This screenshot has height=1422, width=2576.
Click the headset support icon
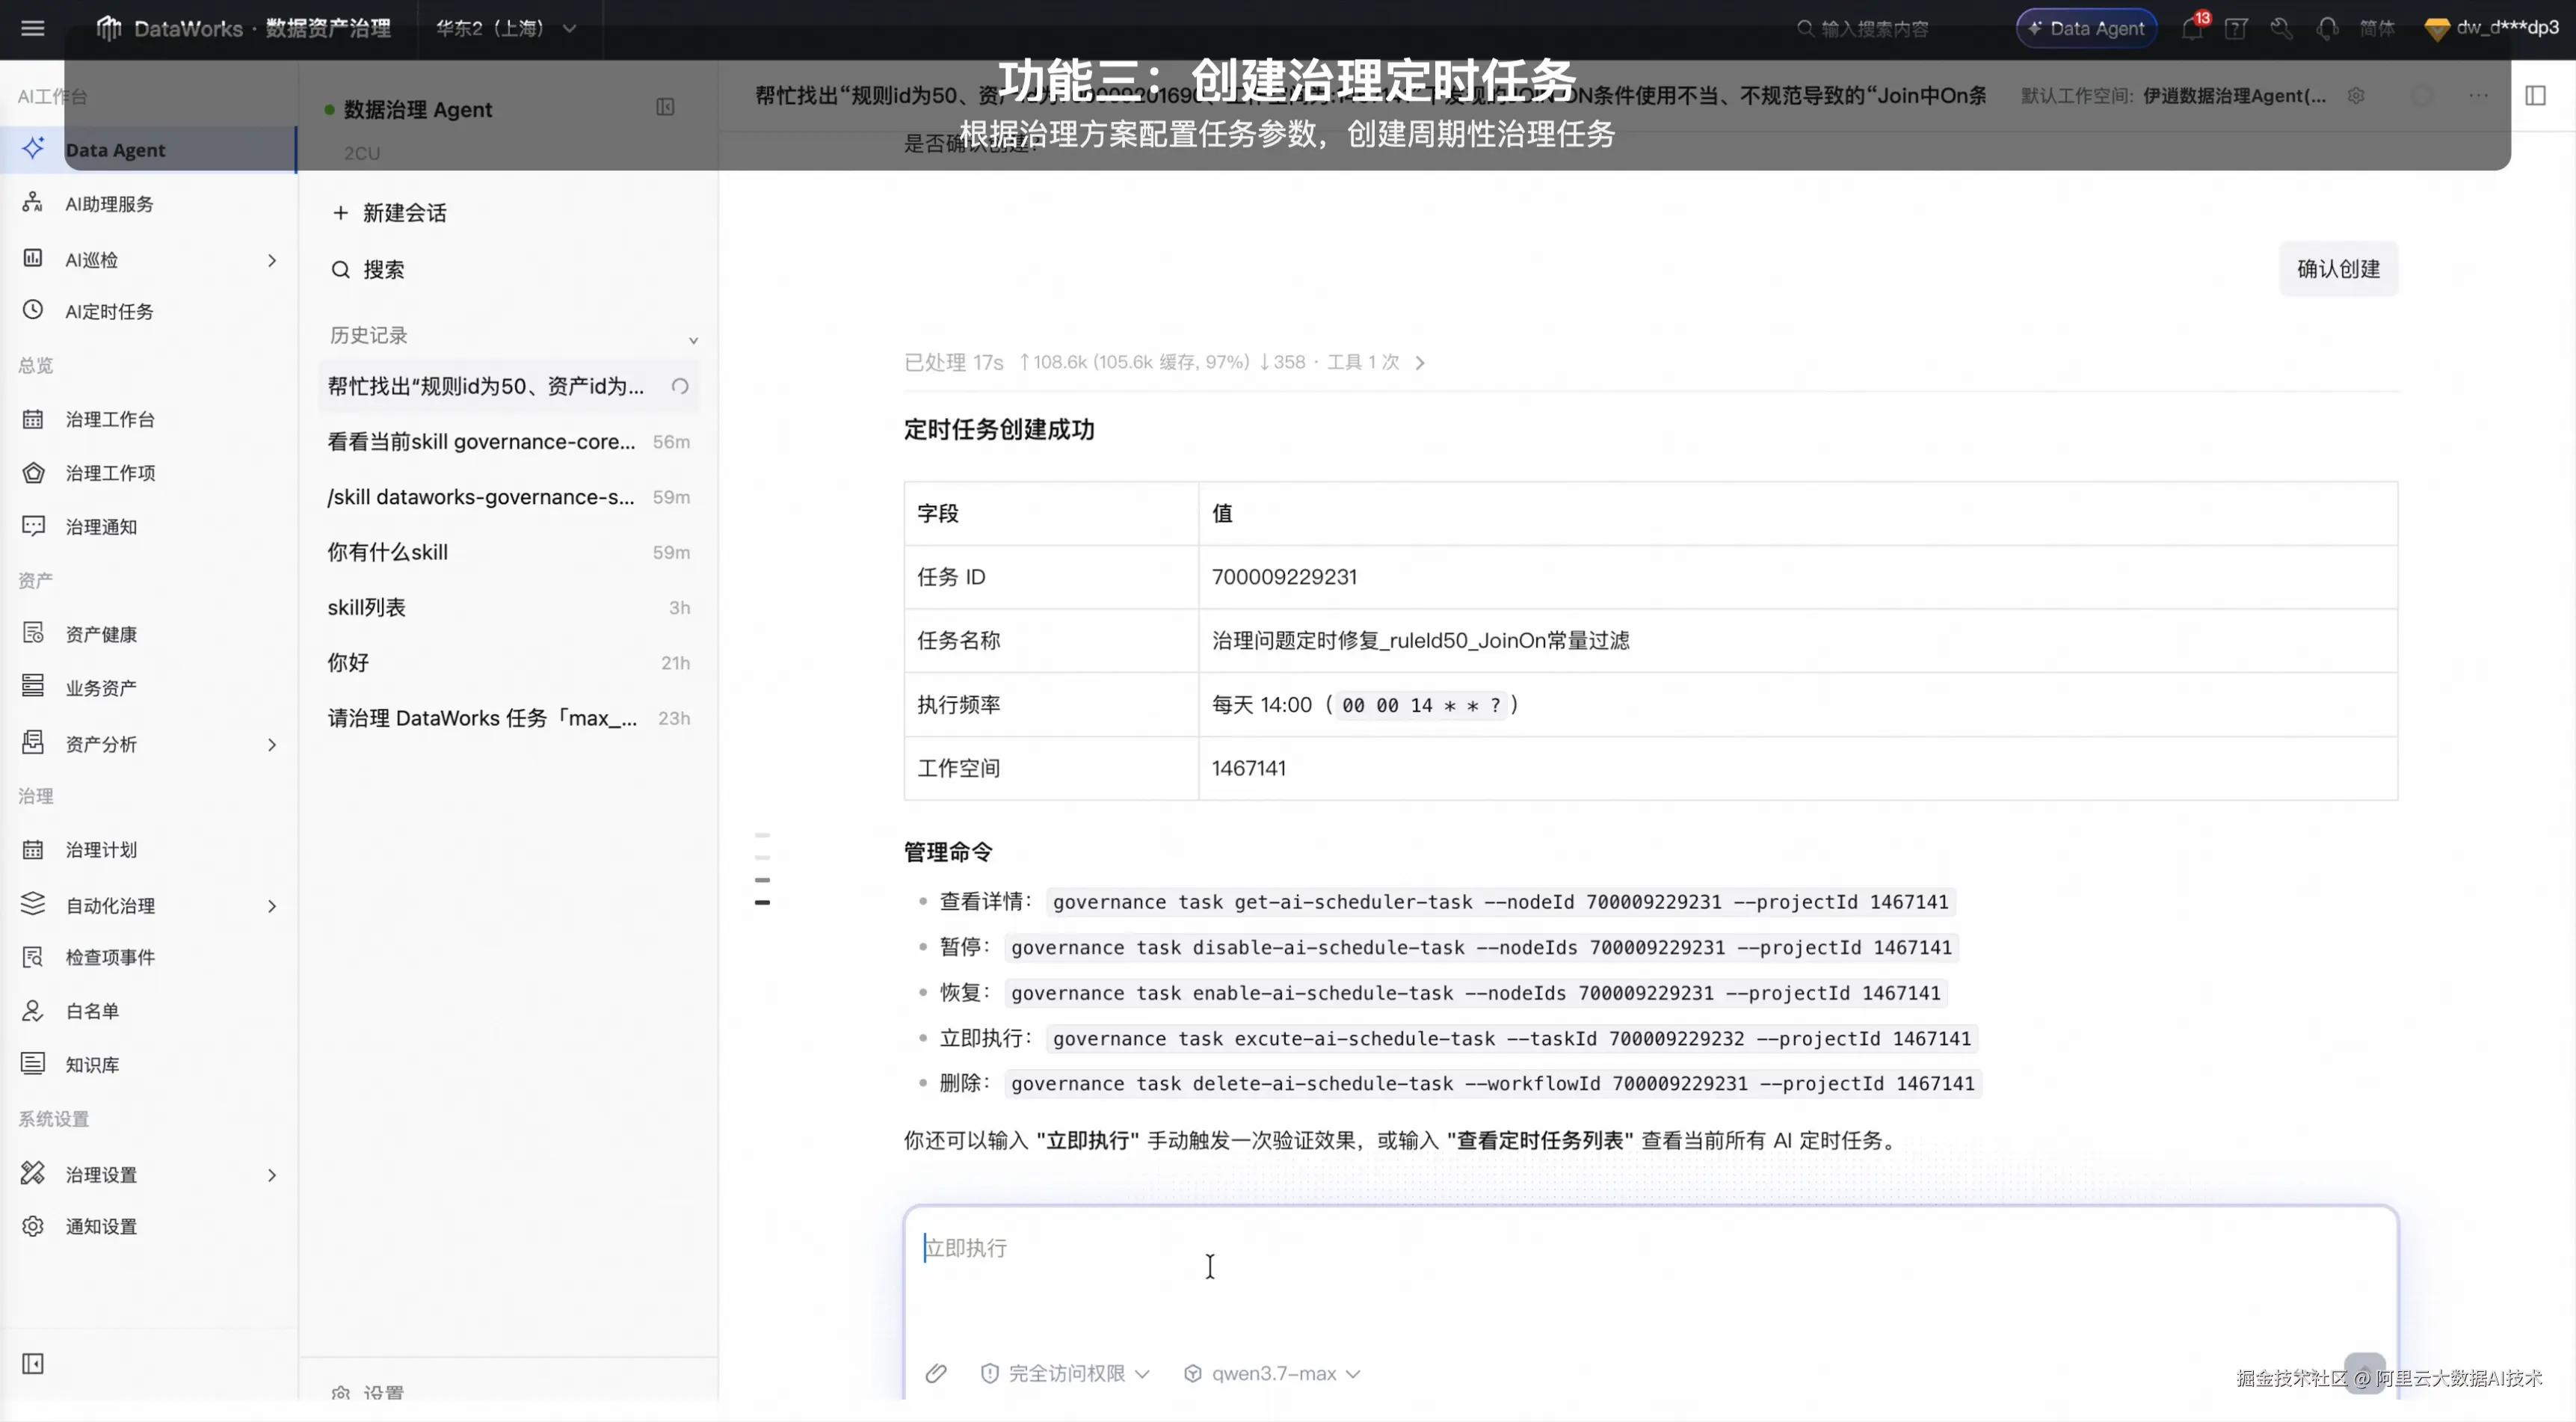(2327, 28)
